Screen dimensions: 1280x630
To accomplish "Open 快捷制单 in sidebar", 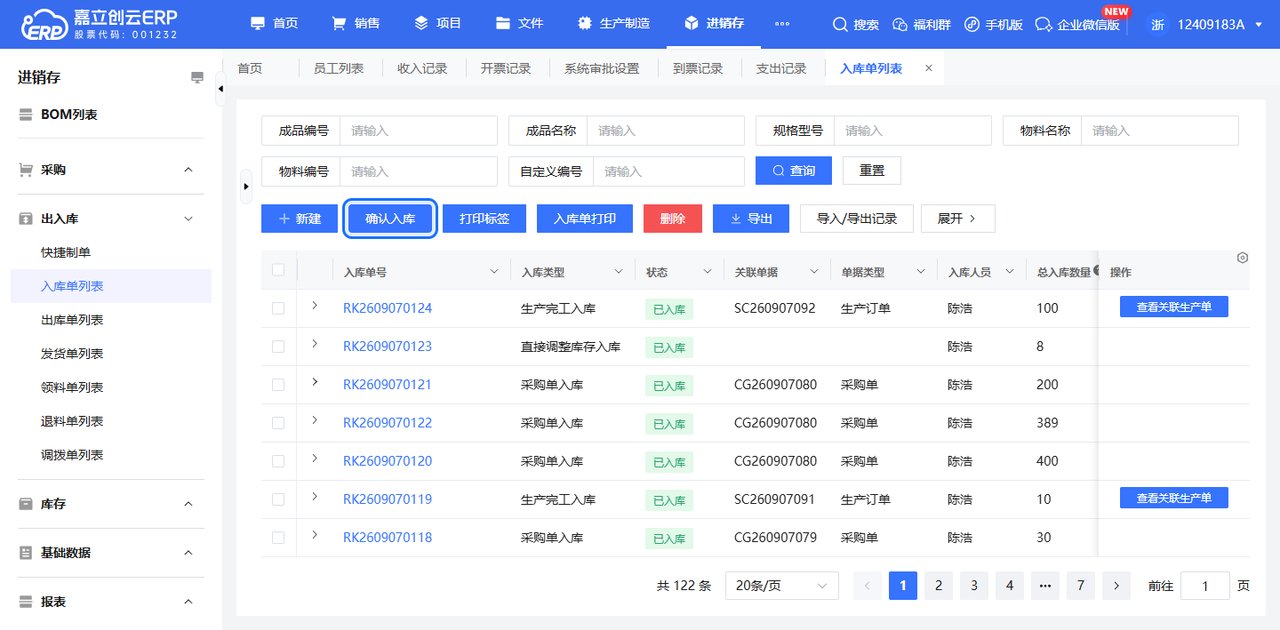I will click(x=65, y=253).
